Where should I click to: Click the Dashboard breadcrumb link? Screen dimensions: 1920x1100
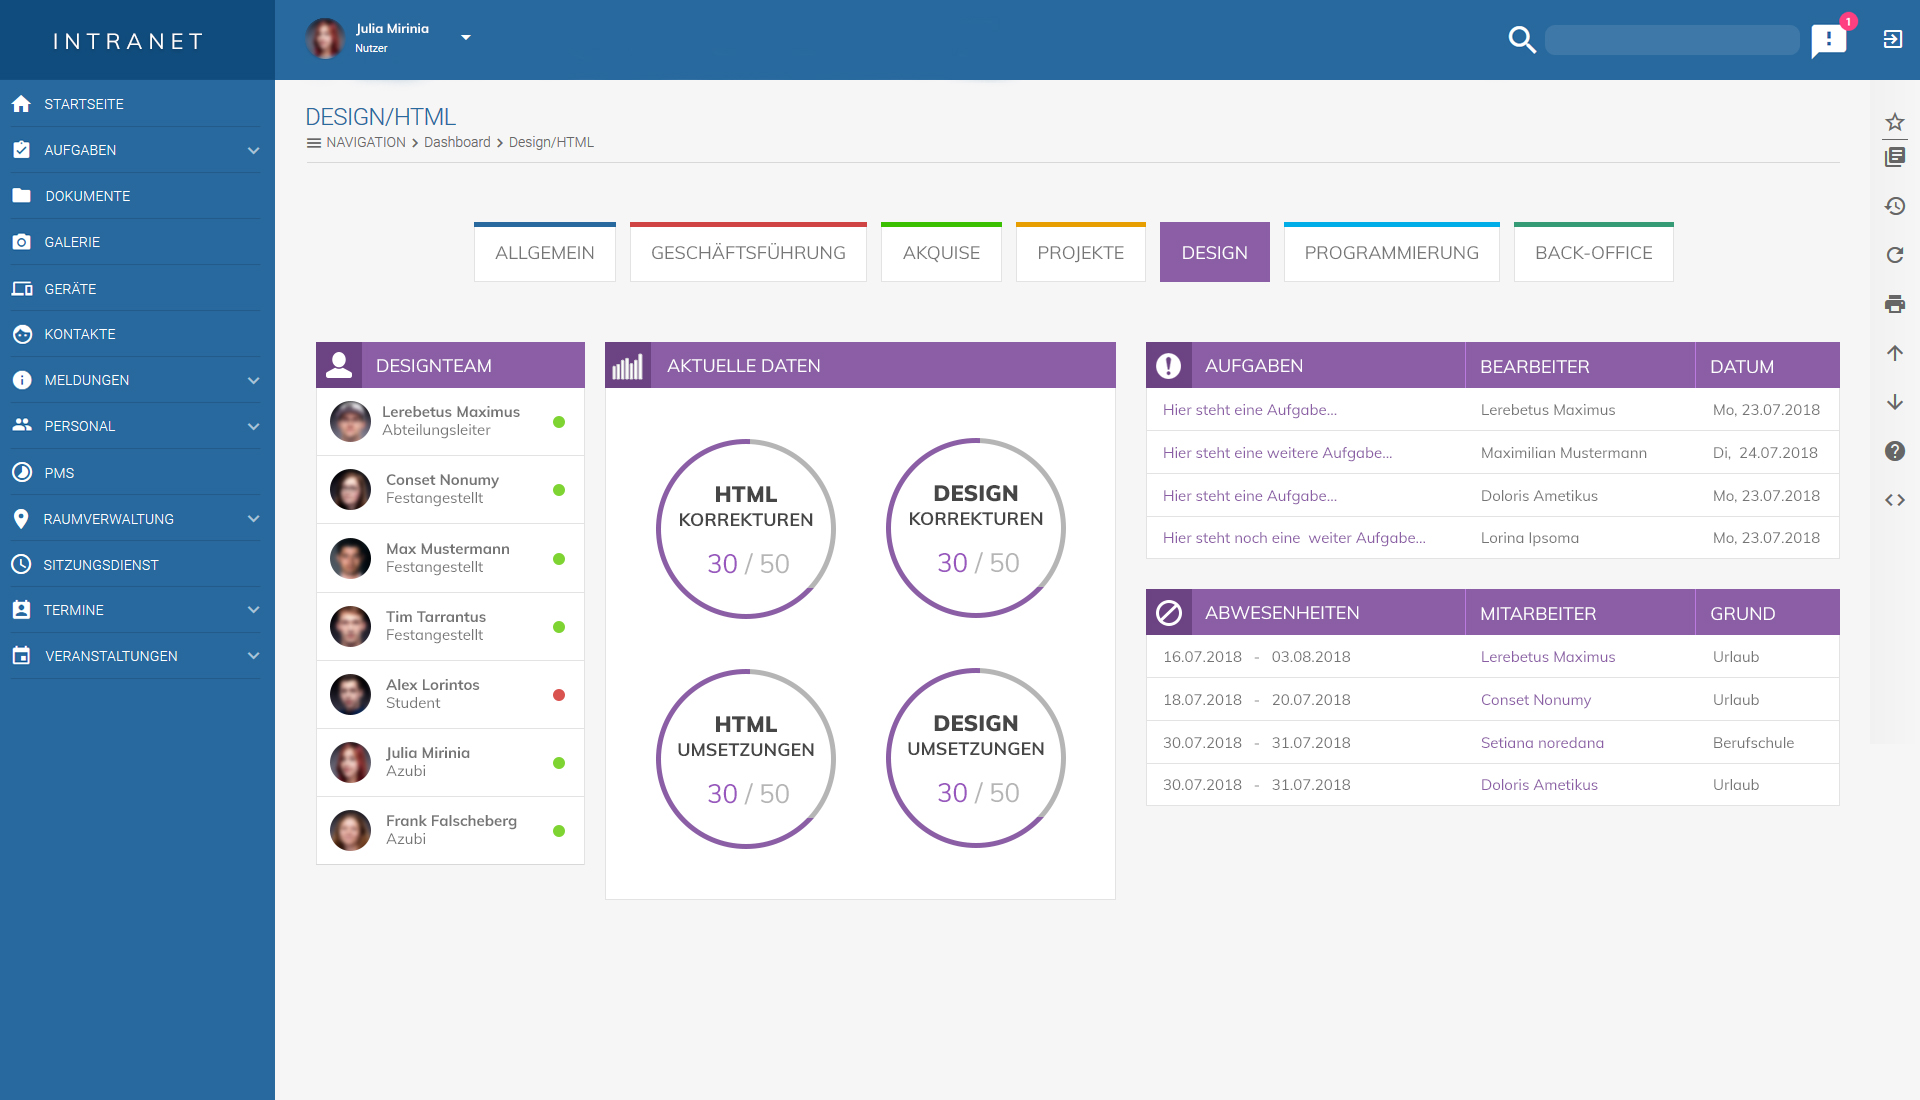click(x=457, y=142)
